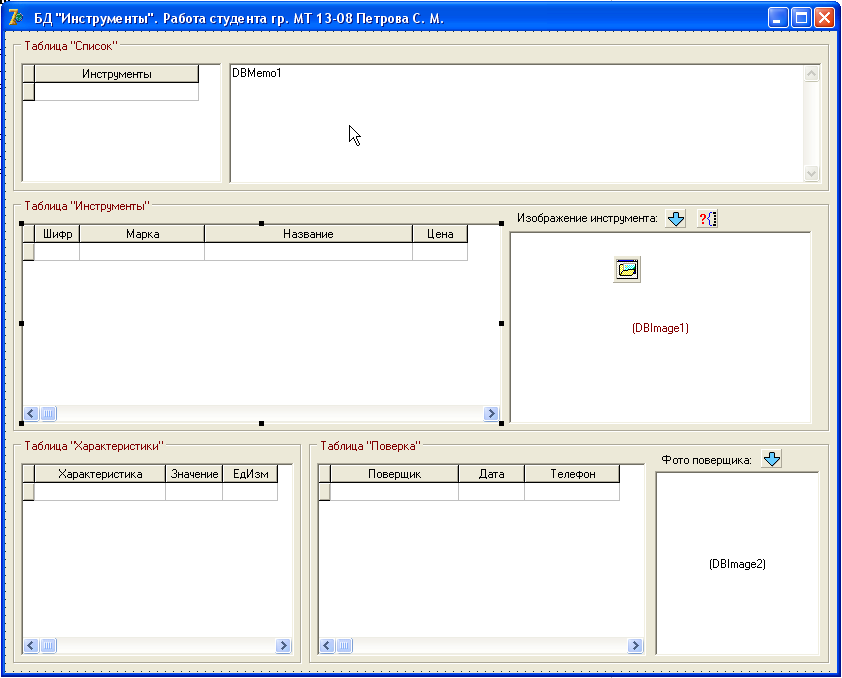Click the ЕдИзм column header

coord(250,474)
